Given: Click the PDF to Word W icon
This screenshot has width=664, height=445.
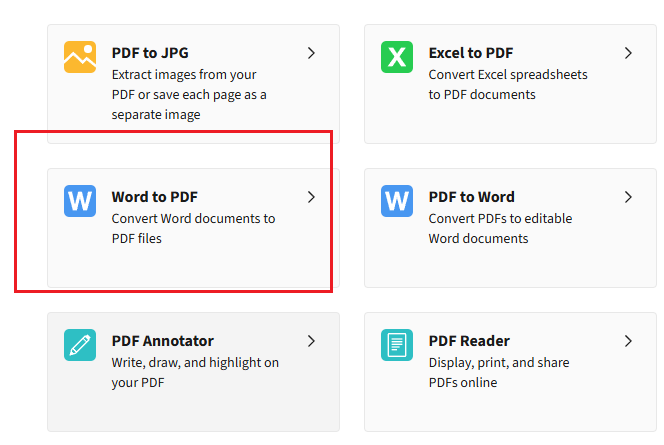Looking at the screenshot, I should point(397,201).
